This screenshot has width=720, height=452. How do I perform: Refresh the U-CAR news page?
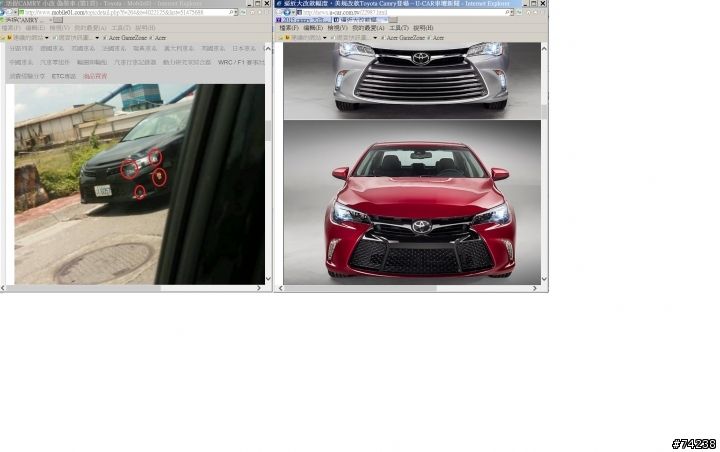(x=519, y=12)
